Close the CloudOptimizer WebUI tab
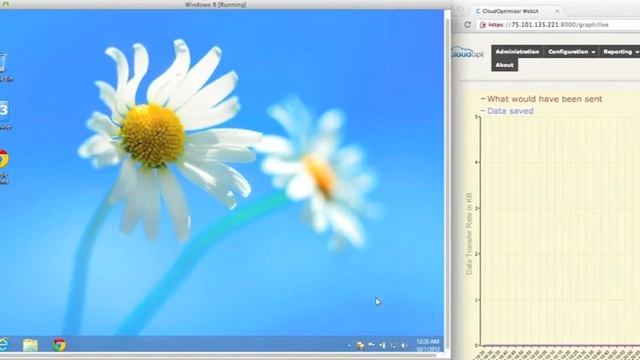This screenshot has height=360, width=640. coord(557,11)
